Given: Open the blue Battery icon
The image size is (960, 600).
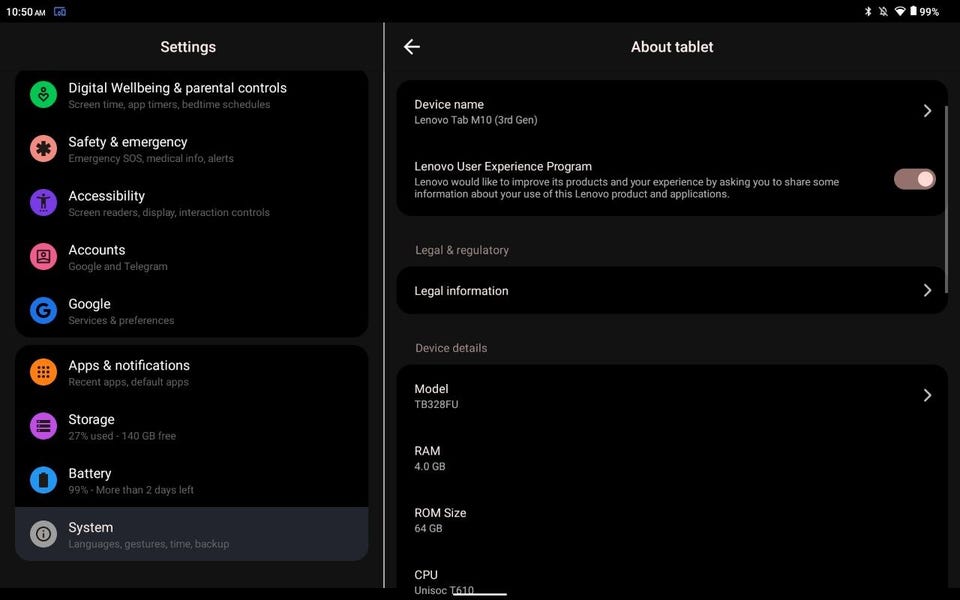Looking at the screenshot, I should click(43, 480).
